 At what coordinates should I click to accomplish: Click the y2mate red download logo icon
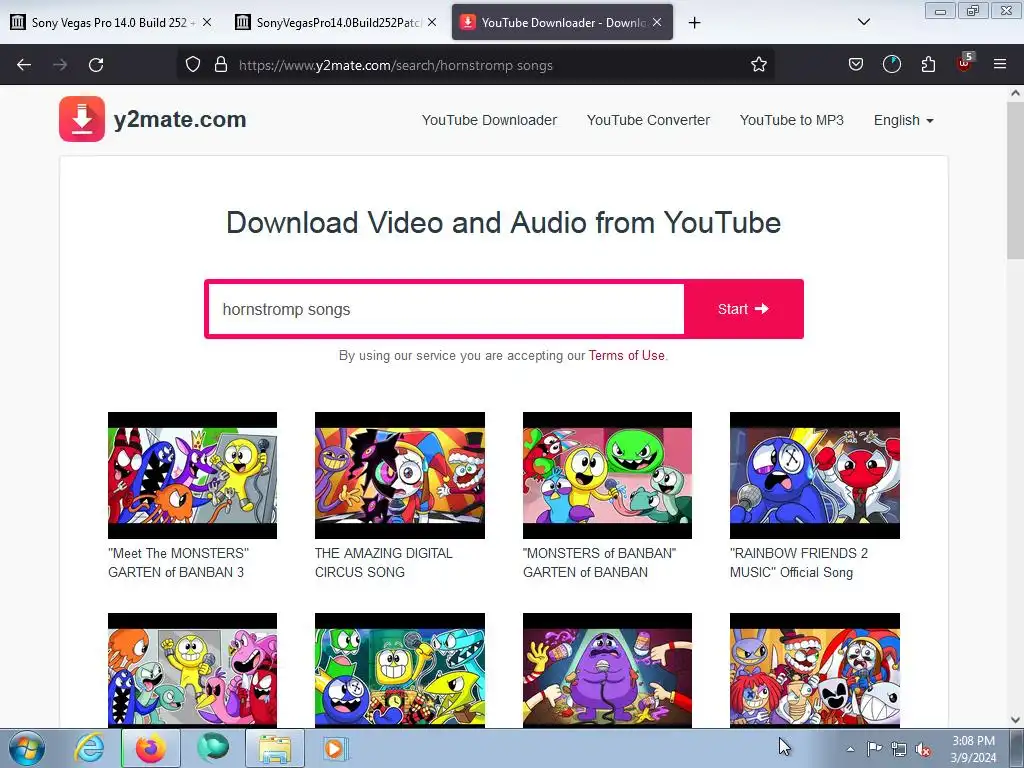coord(82,119)
